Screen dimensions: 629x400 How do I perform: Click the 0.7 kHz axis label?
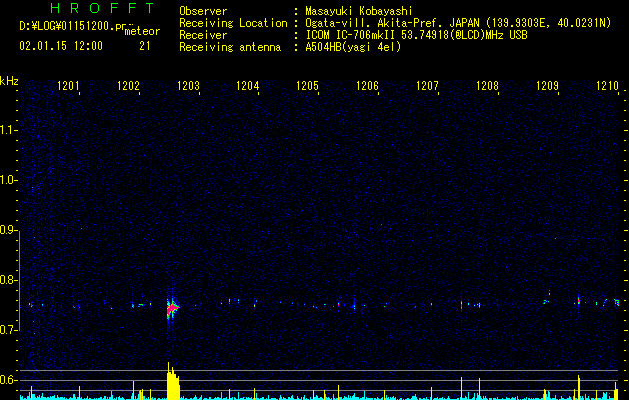coord(8,330)
